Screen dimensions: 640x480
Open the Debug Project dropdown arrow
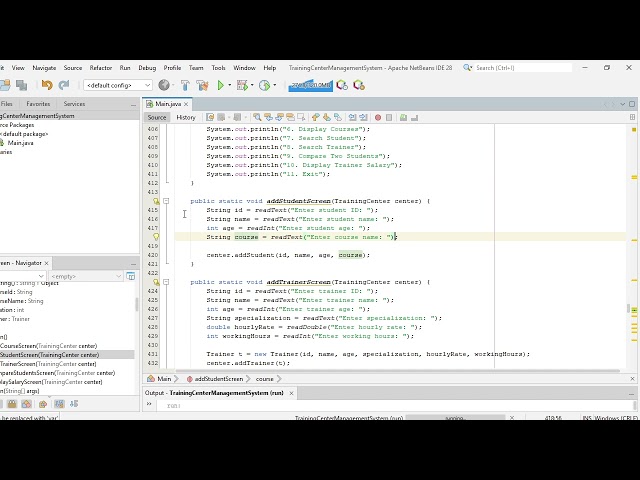point(252,85)
